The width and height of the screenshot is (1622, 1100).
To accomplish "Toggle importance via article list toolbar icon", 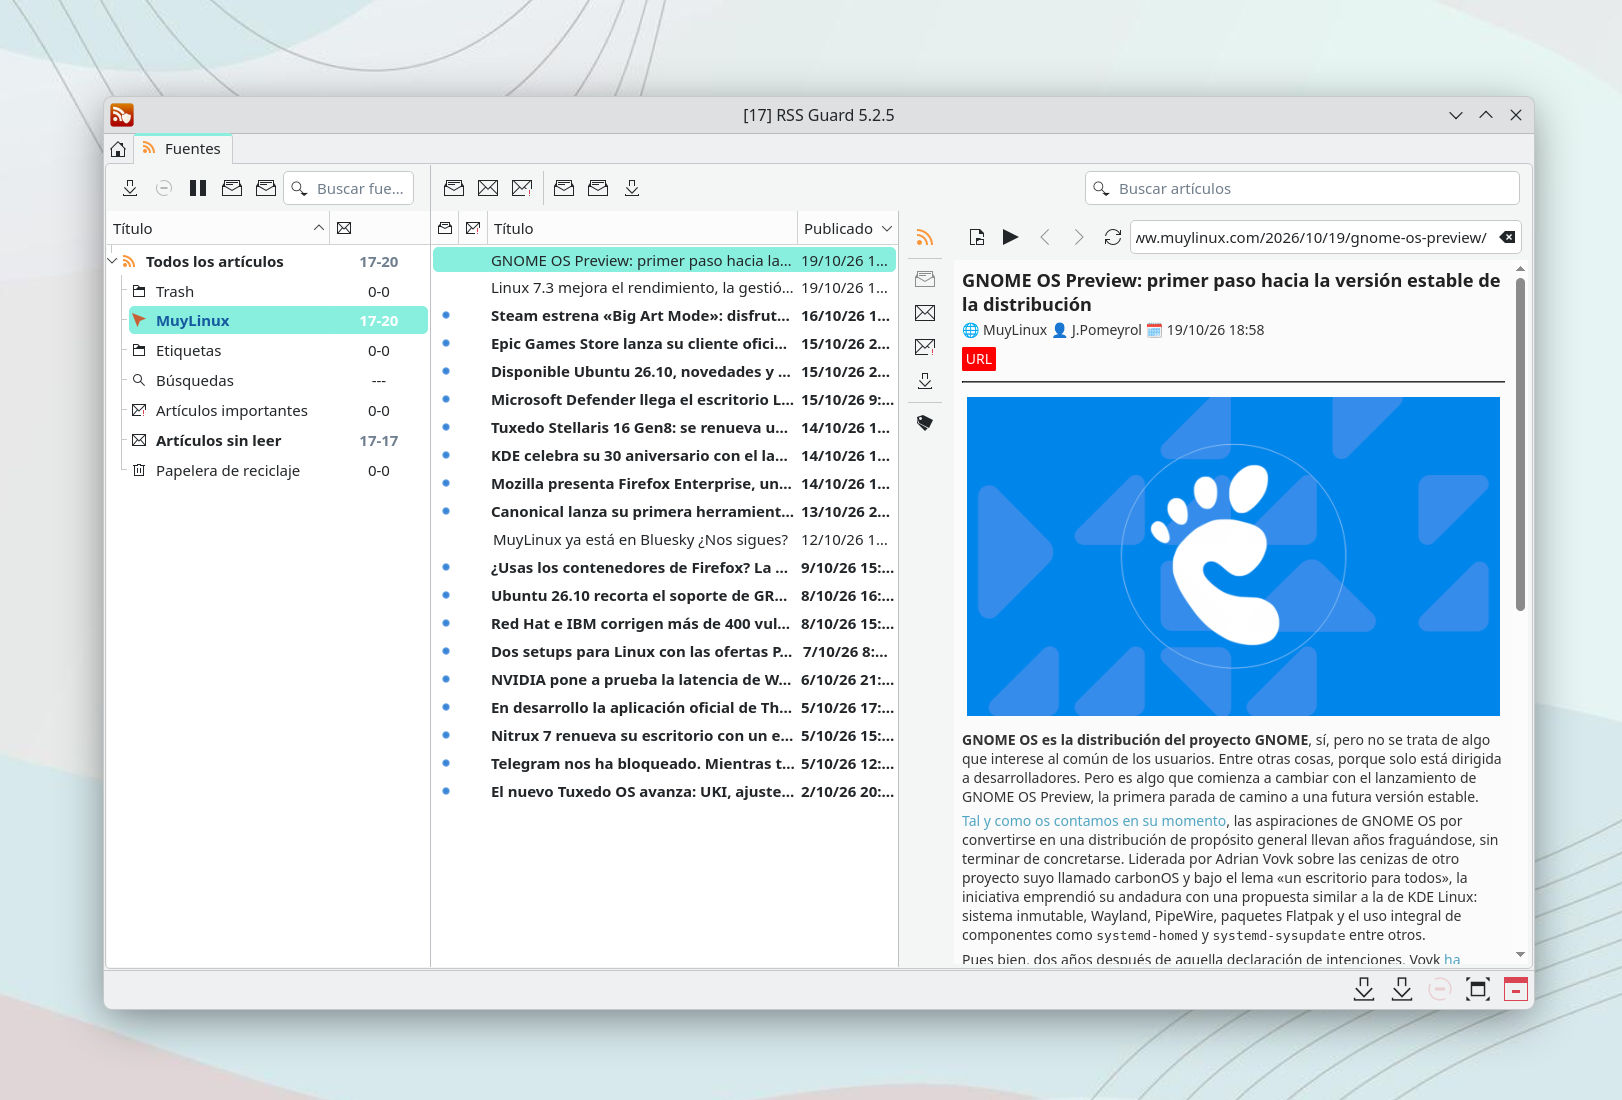I will click(522, 188).
